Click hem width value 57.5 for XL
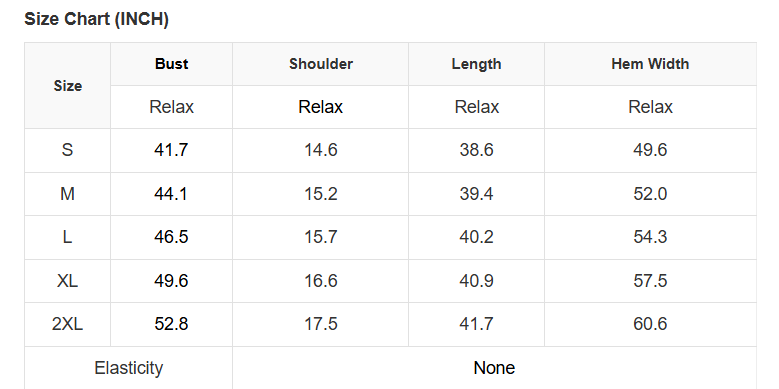The image size is (779, 389). pos(650,281)
